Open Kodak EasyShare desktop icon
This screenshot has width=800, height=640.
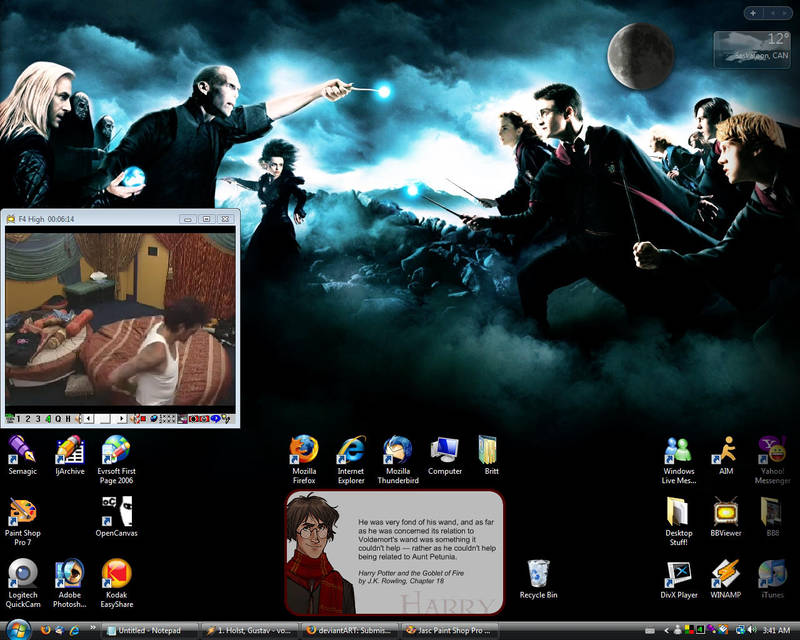116,583
